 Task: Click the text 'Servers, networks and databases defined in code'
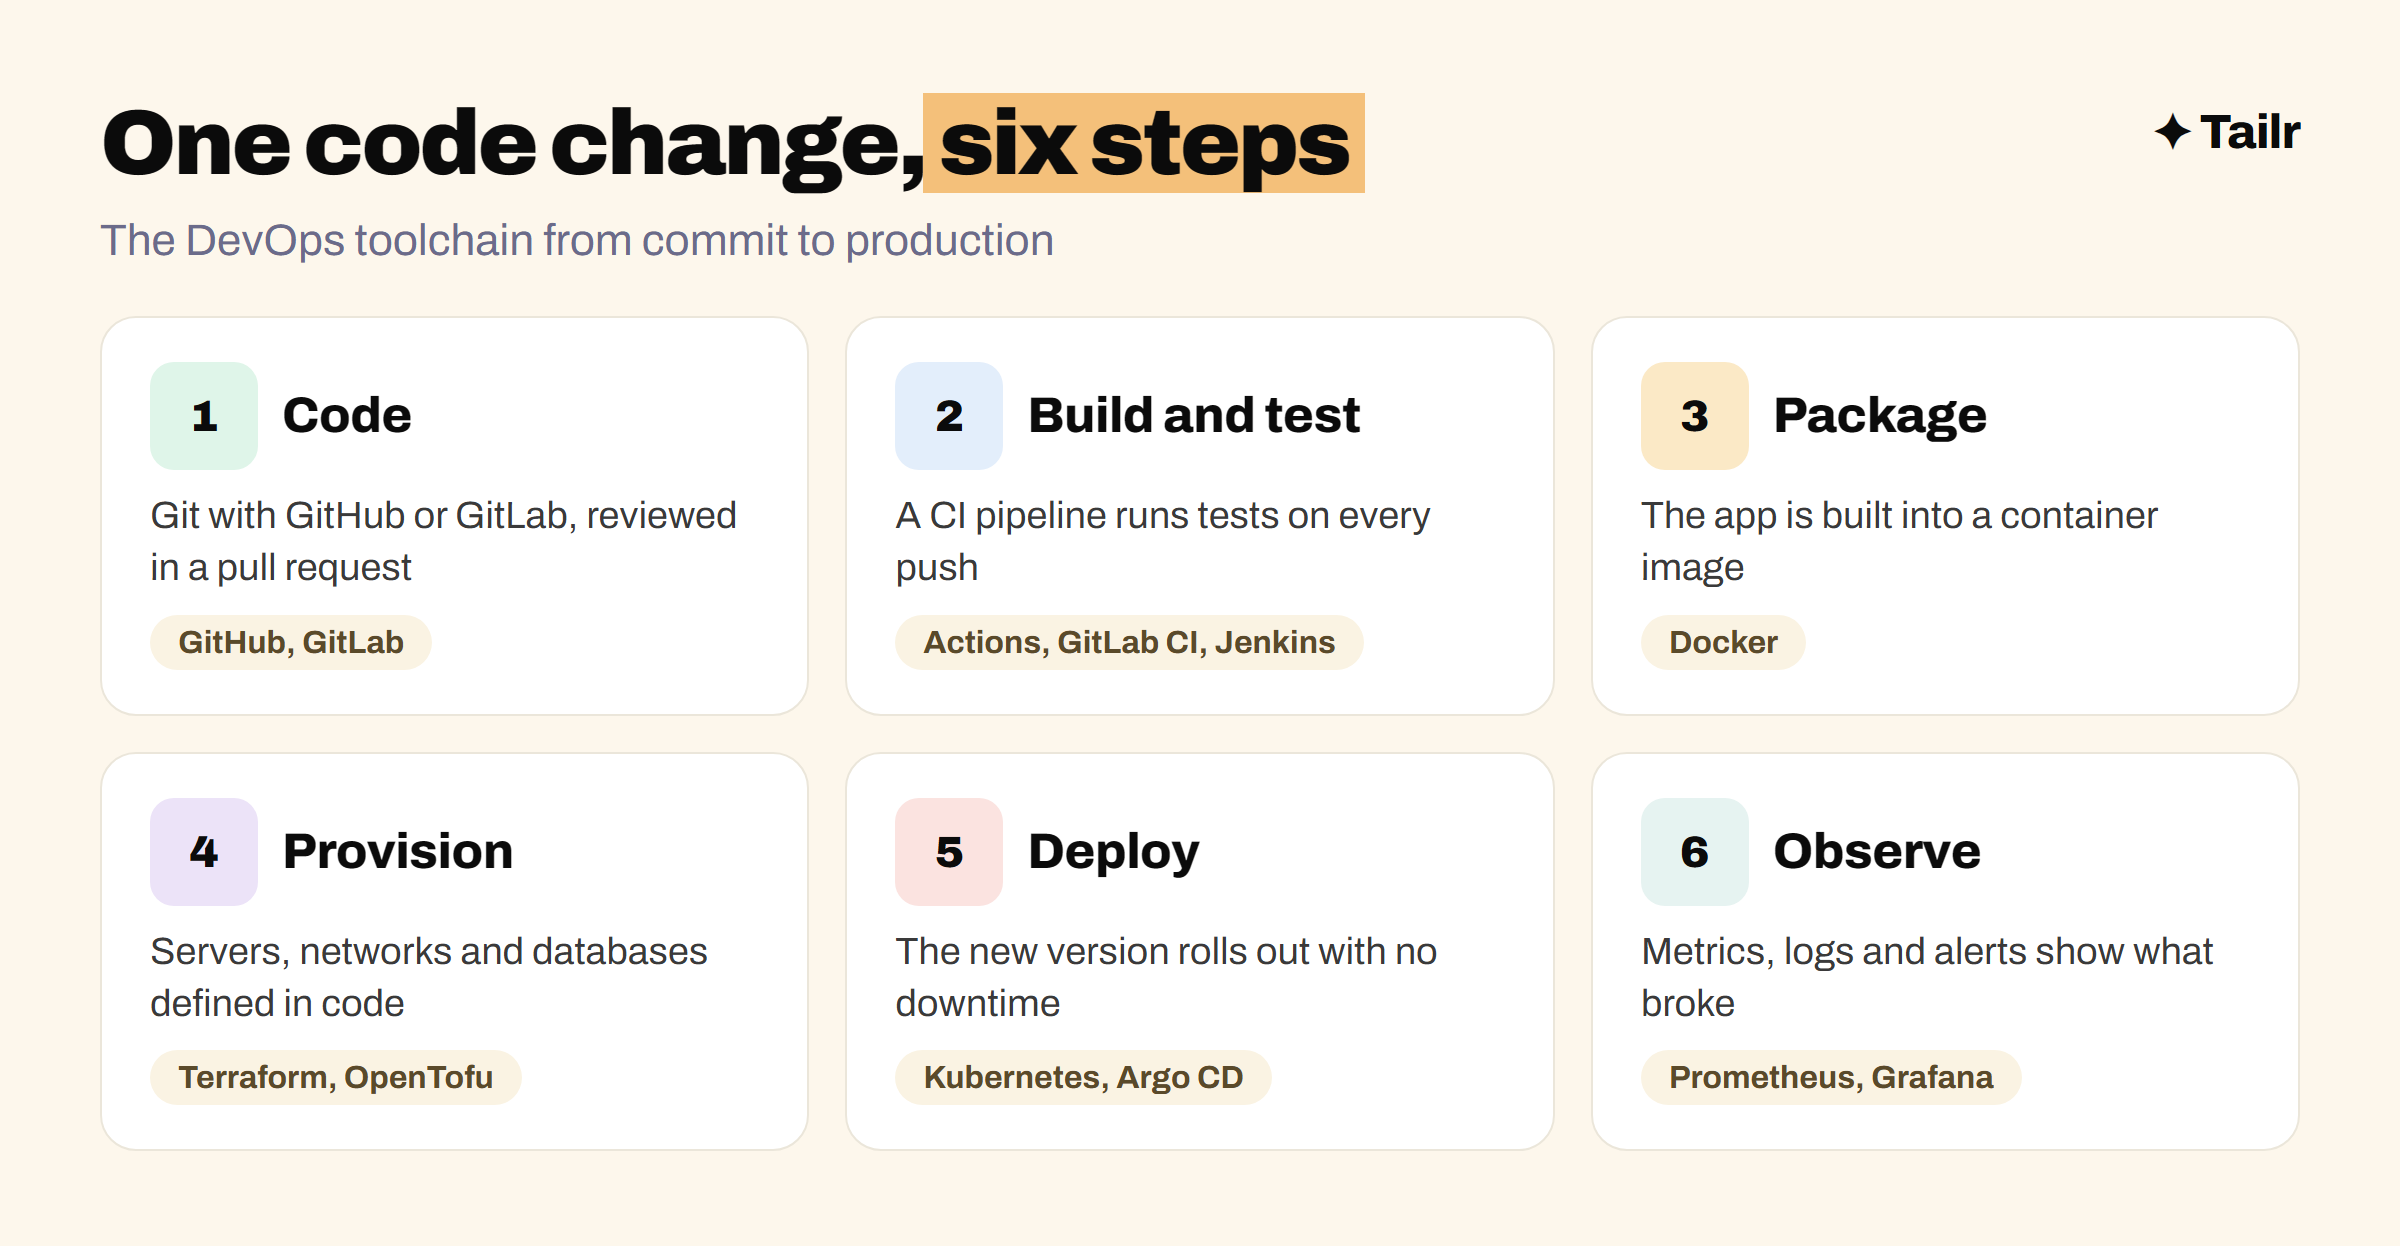(429, 977)
